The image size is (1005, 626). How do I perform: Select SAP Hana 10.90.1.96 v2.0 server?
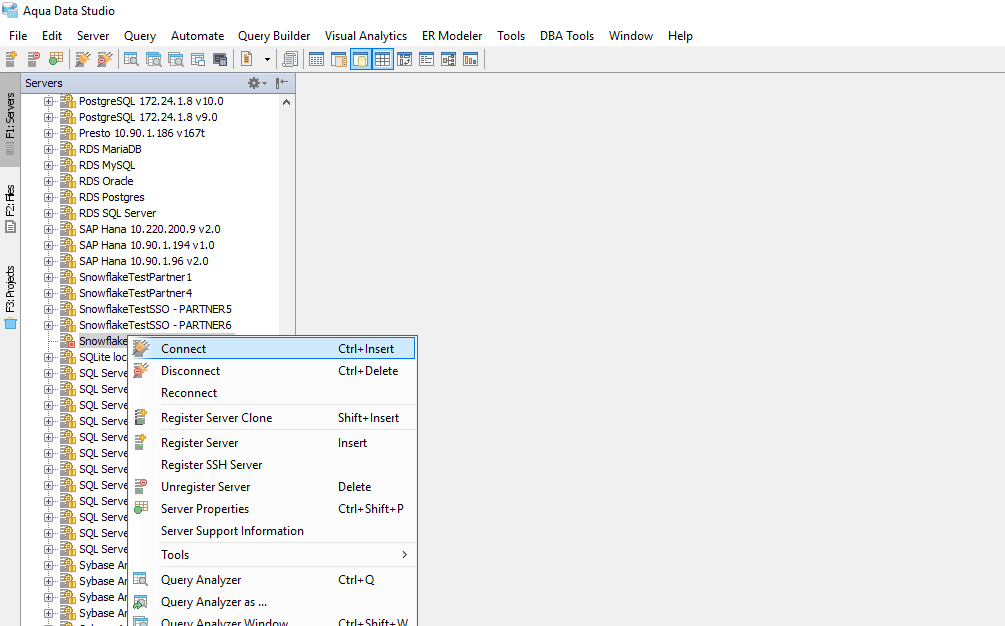coord(144,261)
